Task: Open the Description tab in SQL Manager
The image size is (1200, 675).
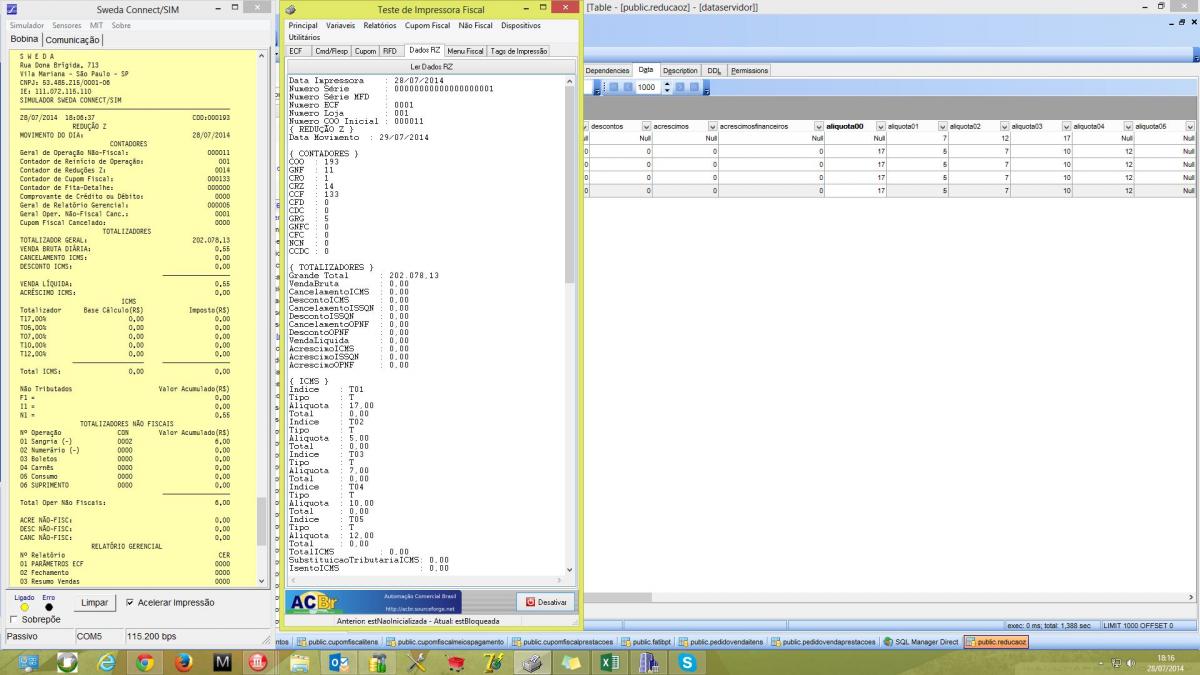Action: click(680, 71)
